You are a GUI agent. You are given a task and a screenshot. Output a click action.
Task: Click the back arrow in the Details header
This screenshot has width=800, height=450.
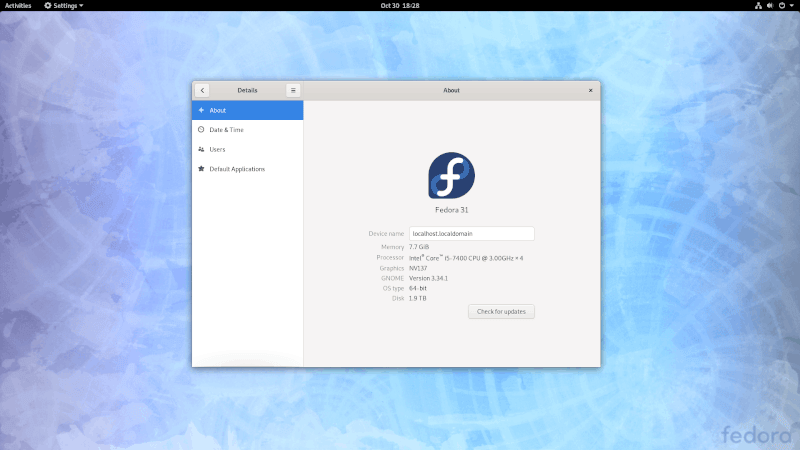pyautogui.click(x=203, y=90)
